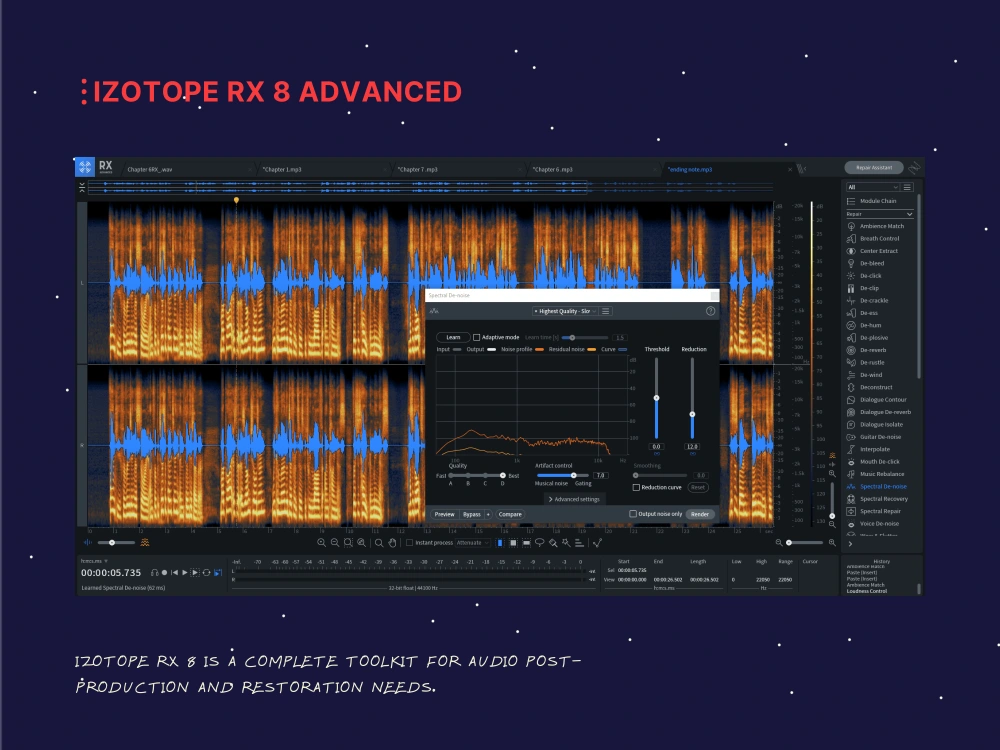Click the Compare button
Image resolution: width=1000 pixels, height=750 pixels.
(510, 515)
